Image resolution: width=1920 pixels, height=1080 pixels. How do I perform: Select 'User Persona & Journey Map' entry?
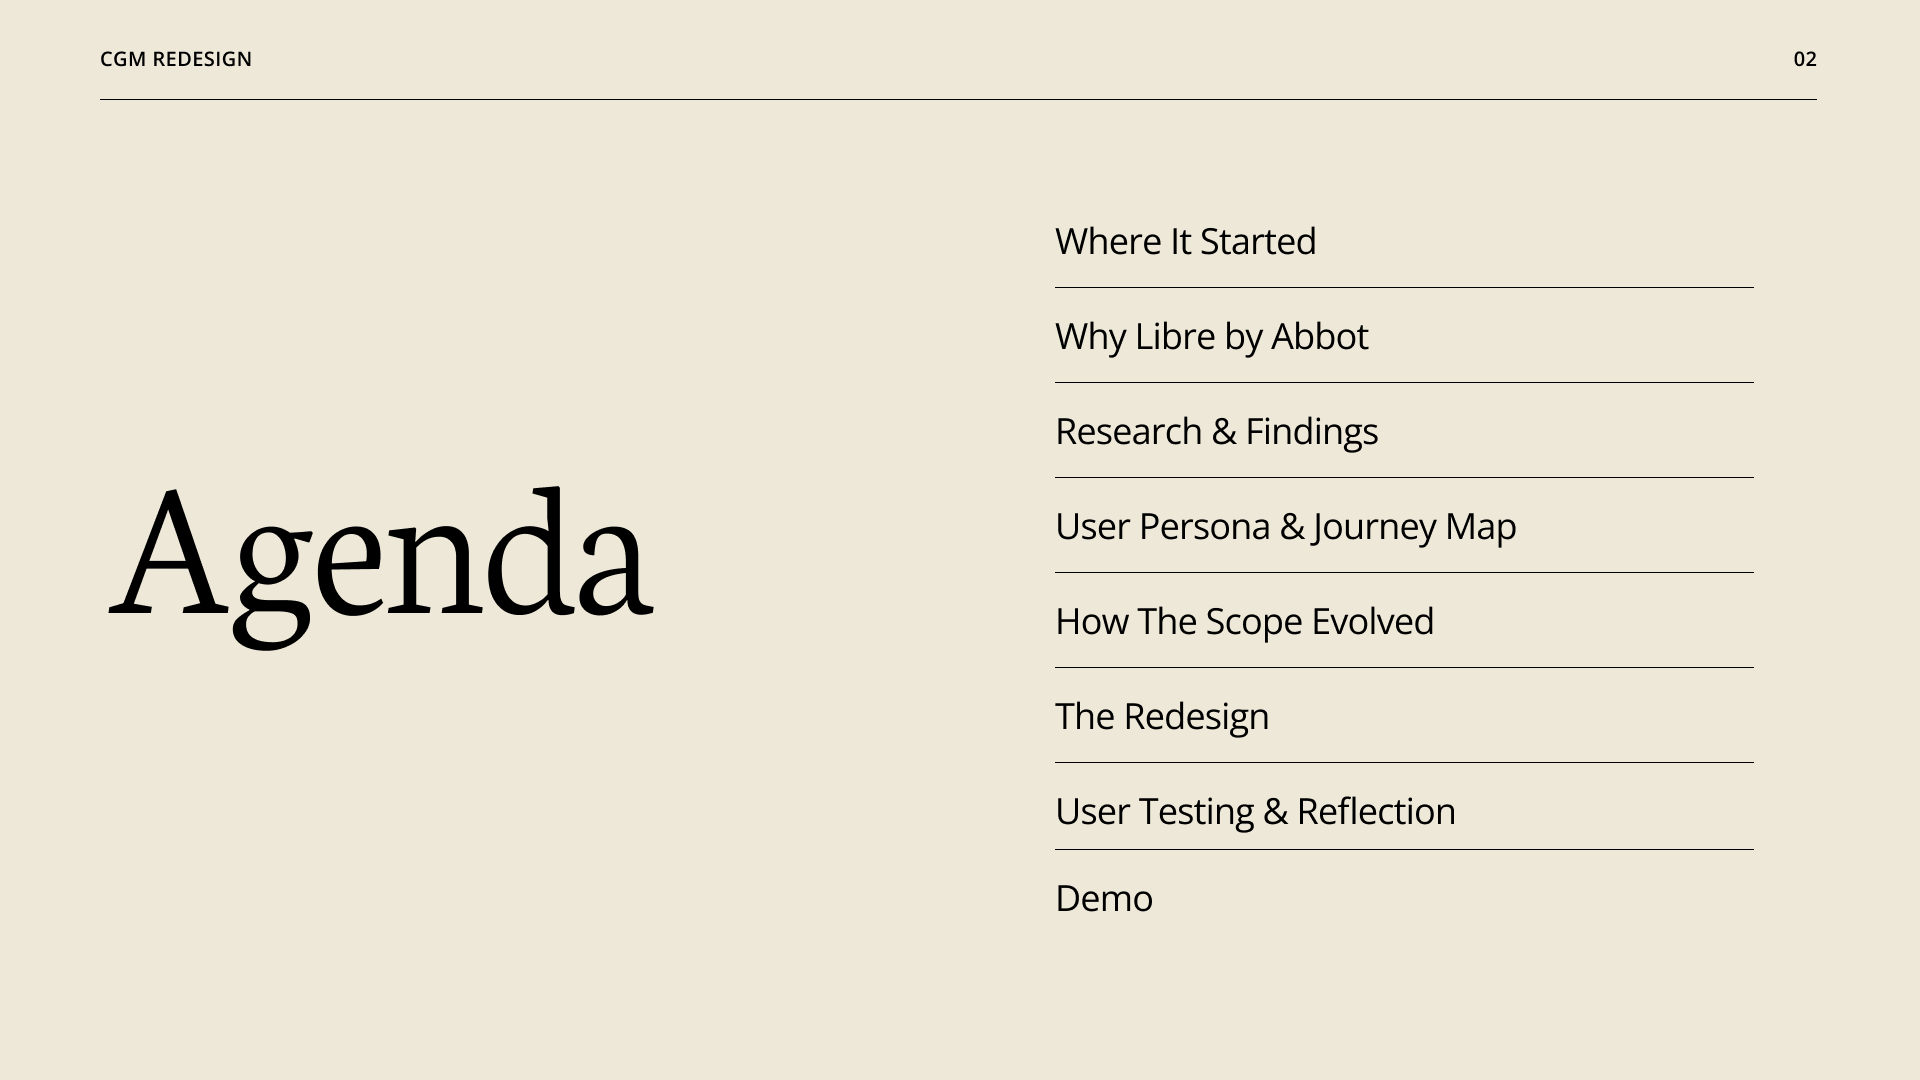1285,527
